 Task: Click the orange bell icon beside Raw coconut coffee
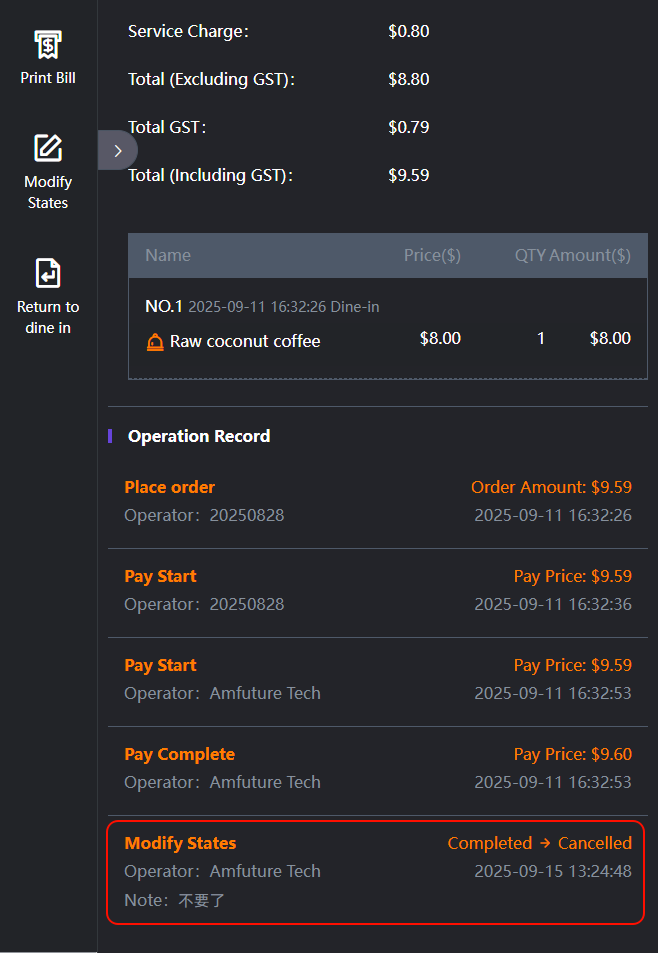154,342
